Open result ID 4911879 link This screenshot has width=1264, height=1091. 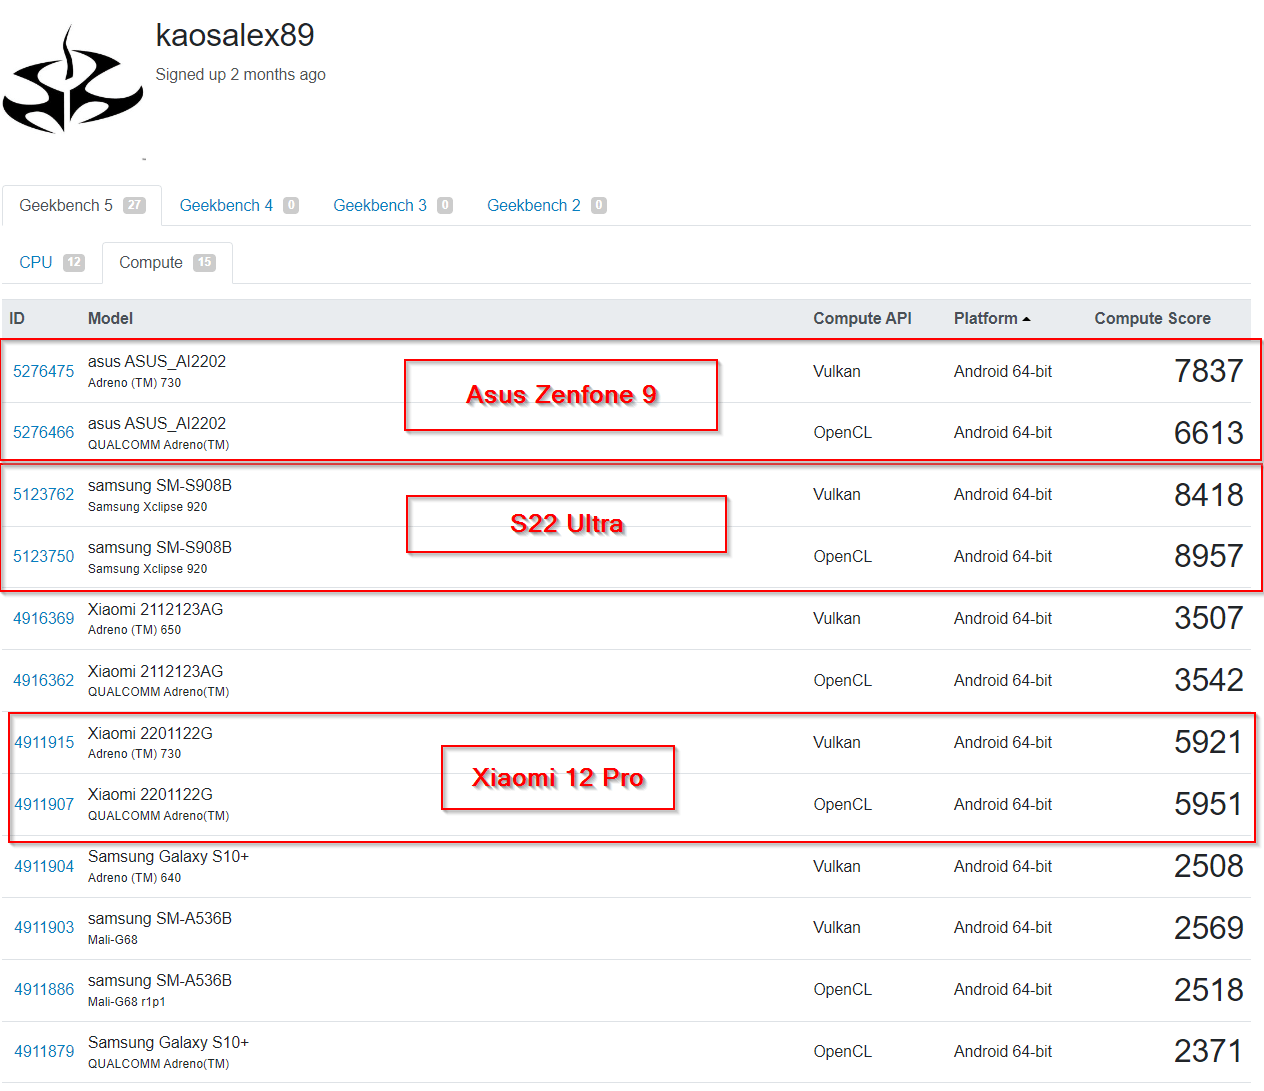tap(44, 1051)
